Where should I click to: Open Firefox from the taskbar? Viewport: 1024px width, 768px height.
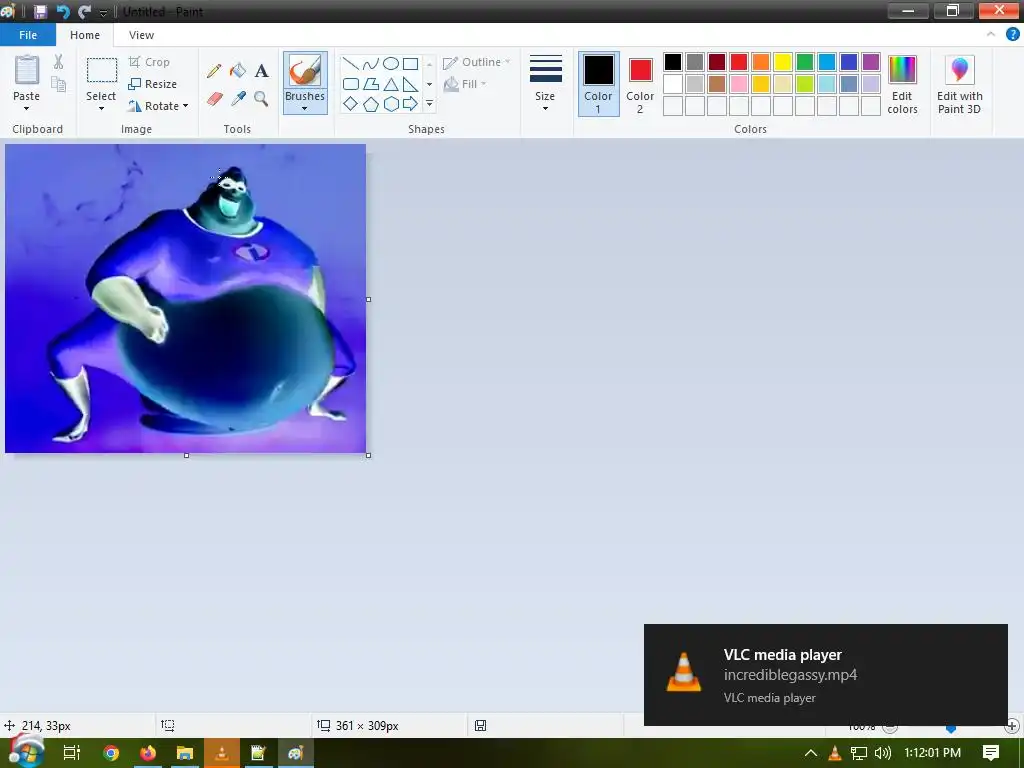tap(148, 753)
